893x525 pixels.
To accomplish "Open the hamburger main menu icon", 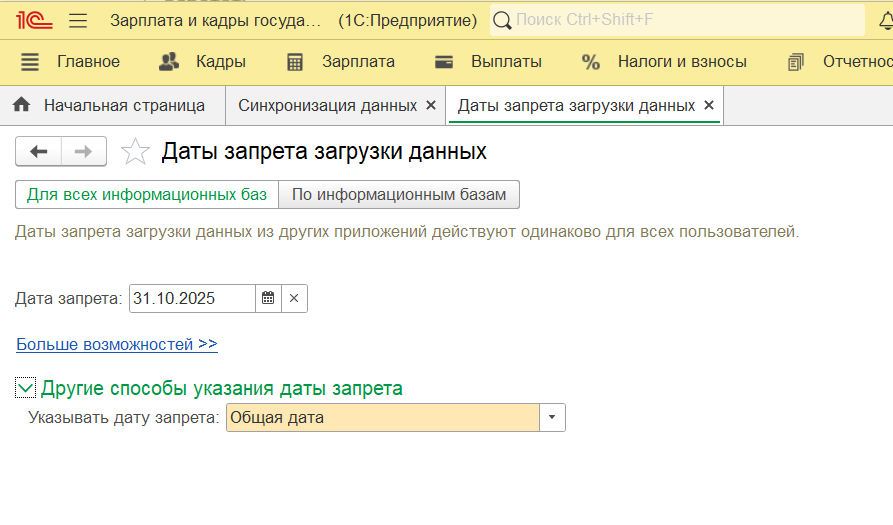I will point(78,20).
